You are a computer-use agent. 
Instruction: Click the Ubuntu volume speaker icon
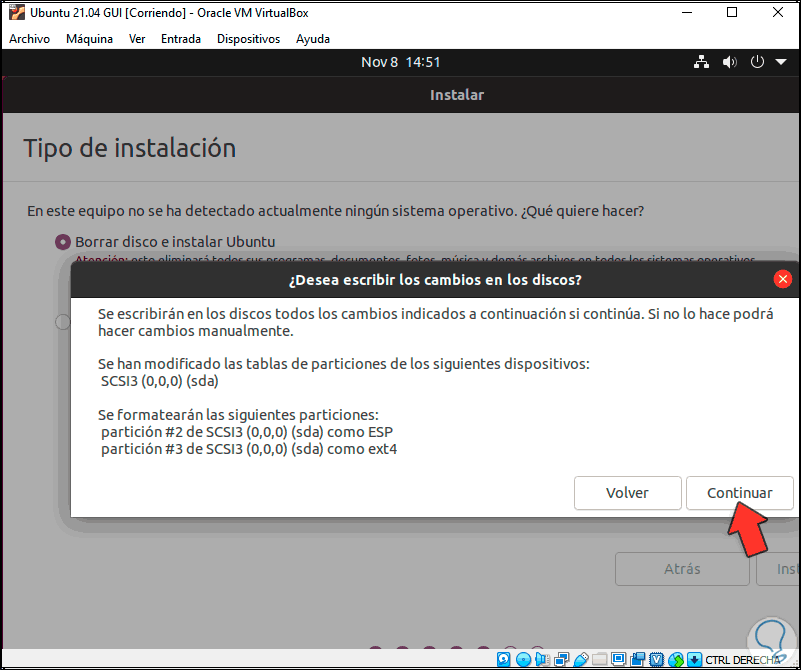(729, 62)
